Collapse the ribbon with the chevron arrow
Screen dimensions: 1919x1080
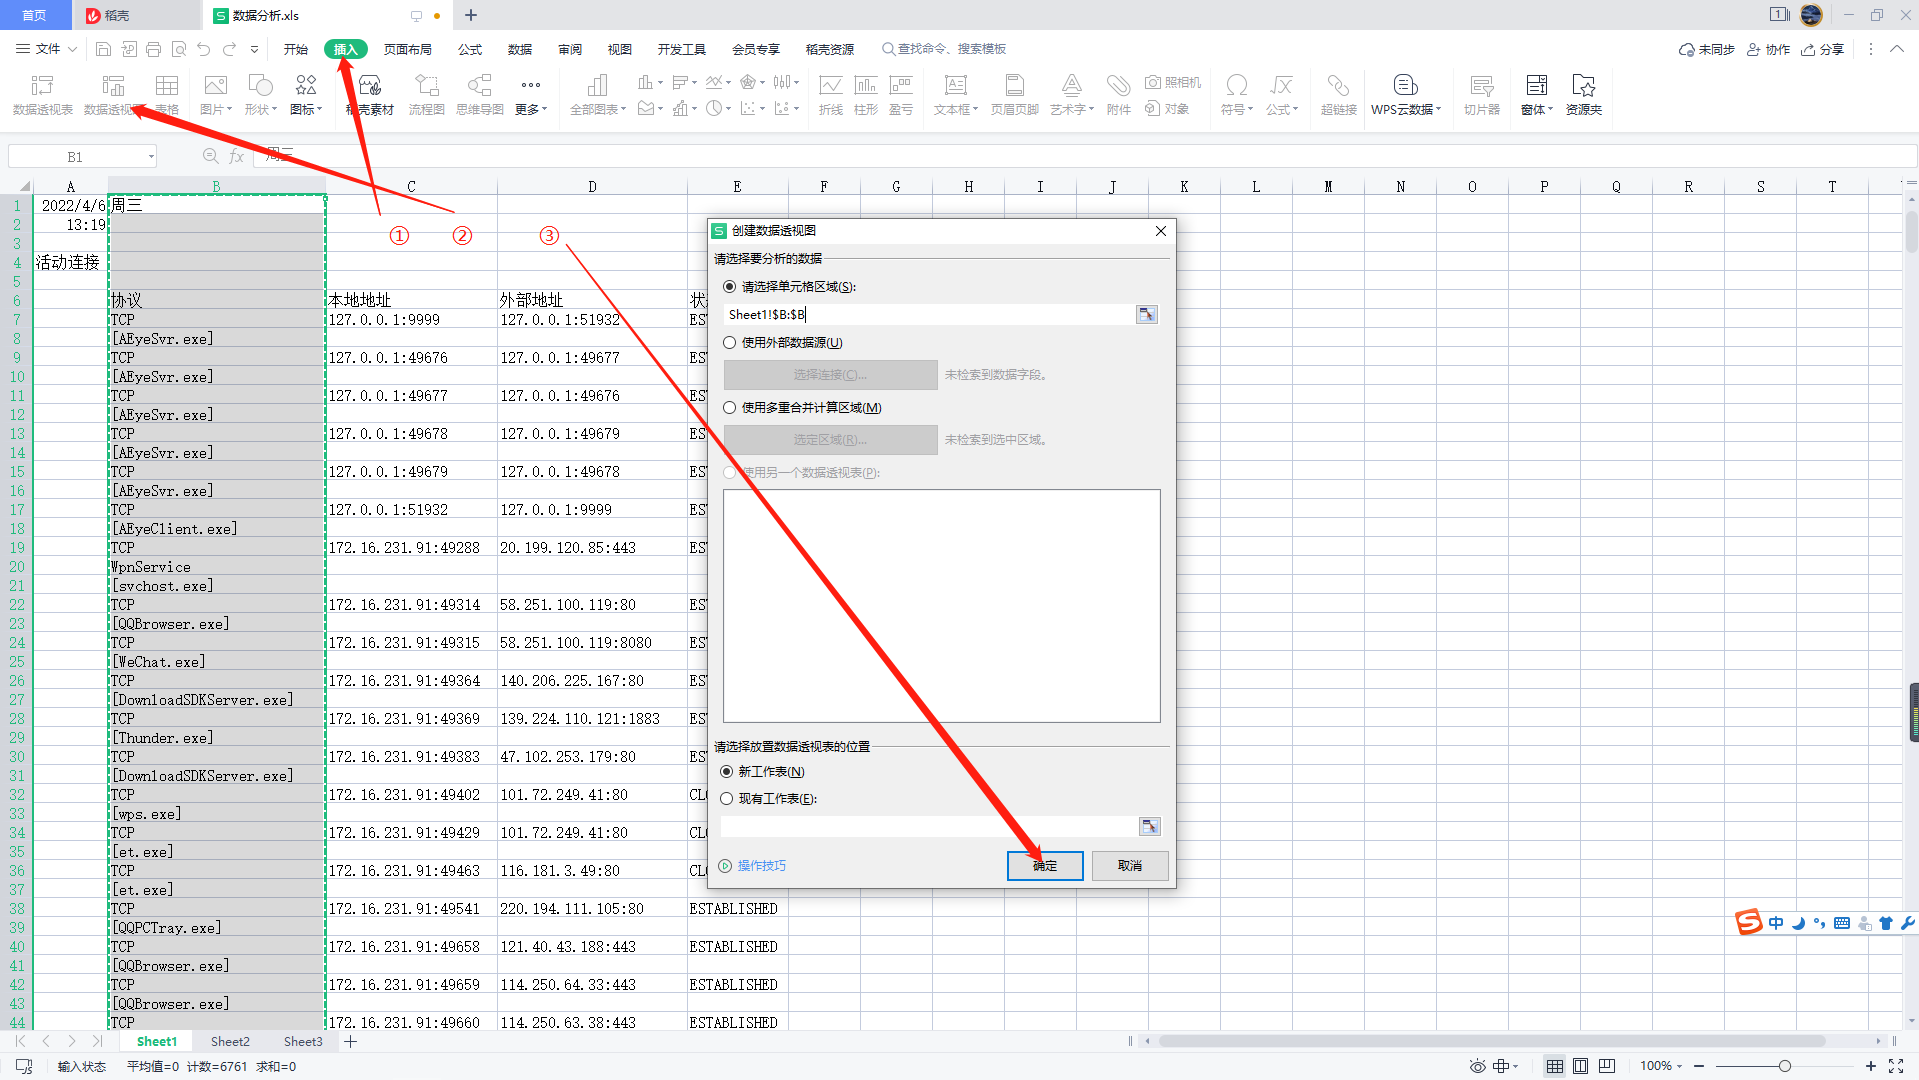(1896, 49)
